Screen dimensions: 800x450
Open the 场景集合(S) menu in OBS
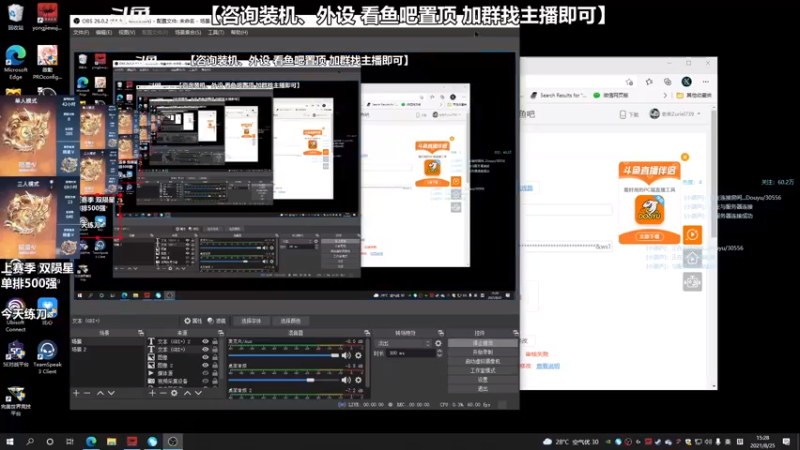click(188, 32)
